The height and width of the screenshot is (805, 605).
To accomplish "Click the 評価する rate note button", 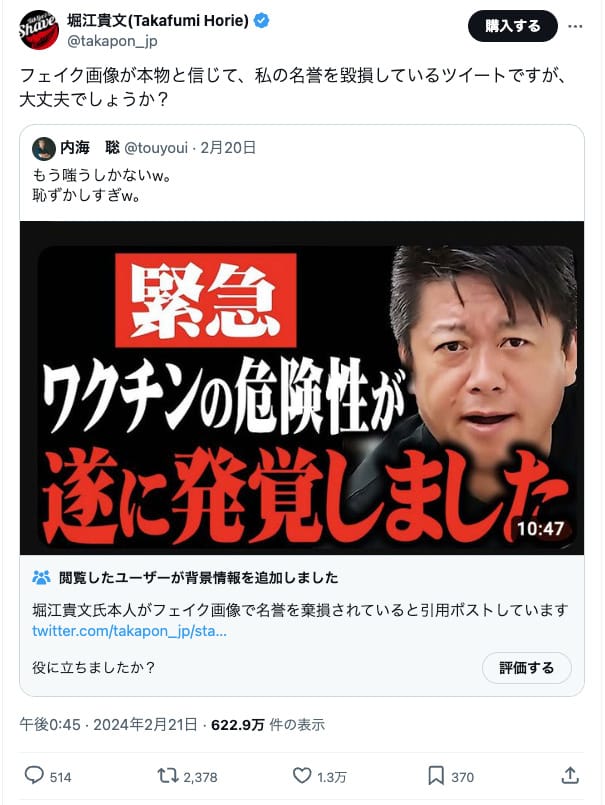I will point(526,668).
